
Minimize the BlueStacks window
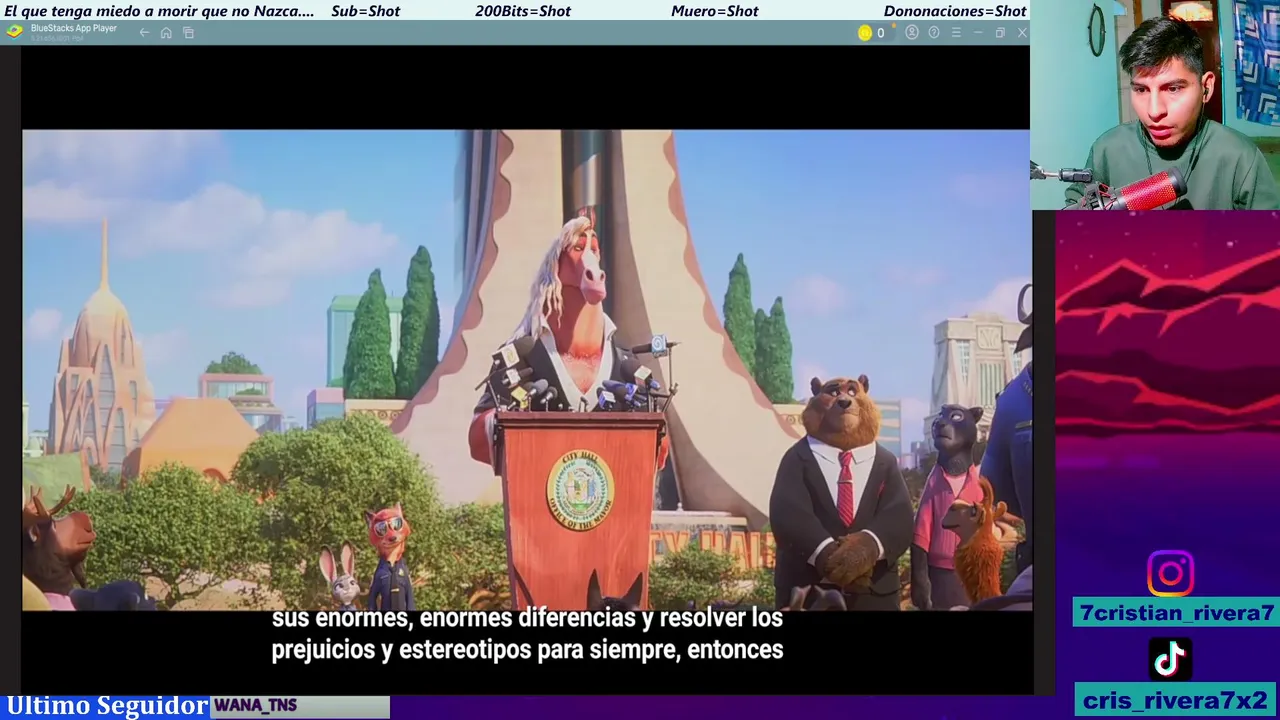tap(978, 33)
